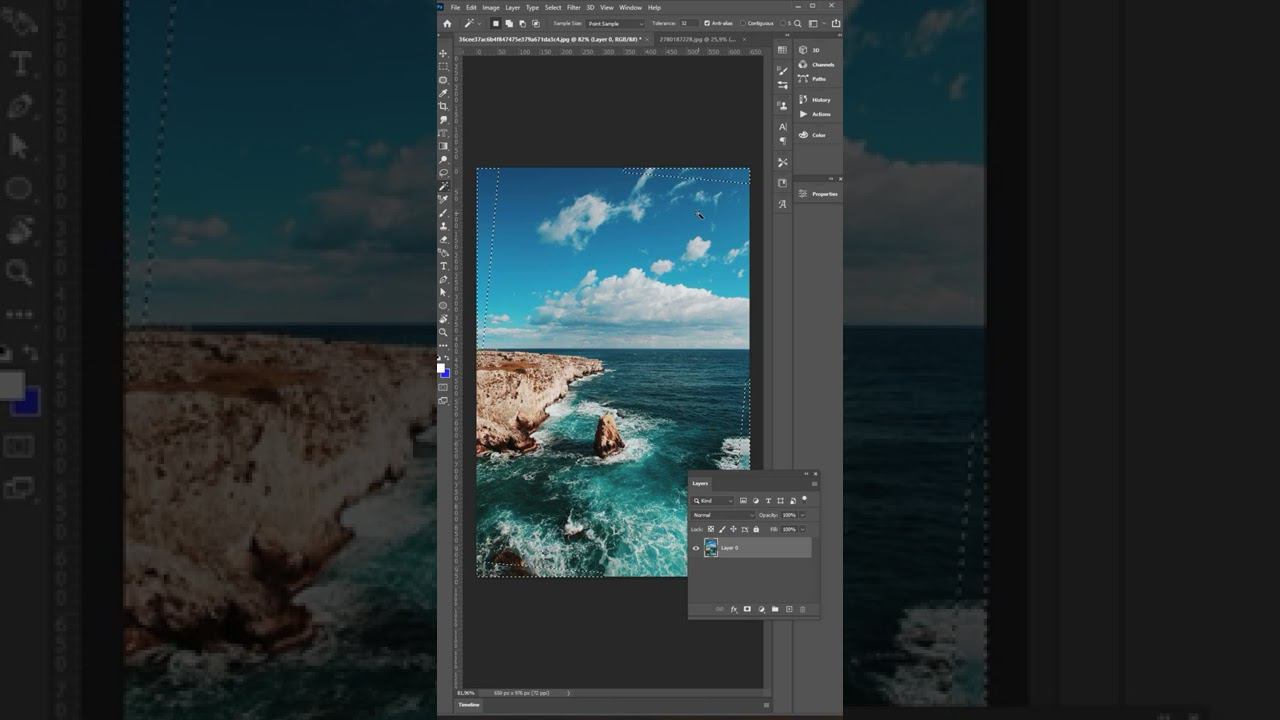Image resolution: width=1280 pixels, height=720 pixels.
Task: Add a layer mask from the Layers panel
Action: point(747,609)
